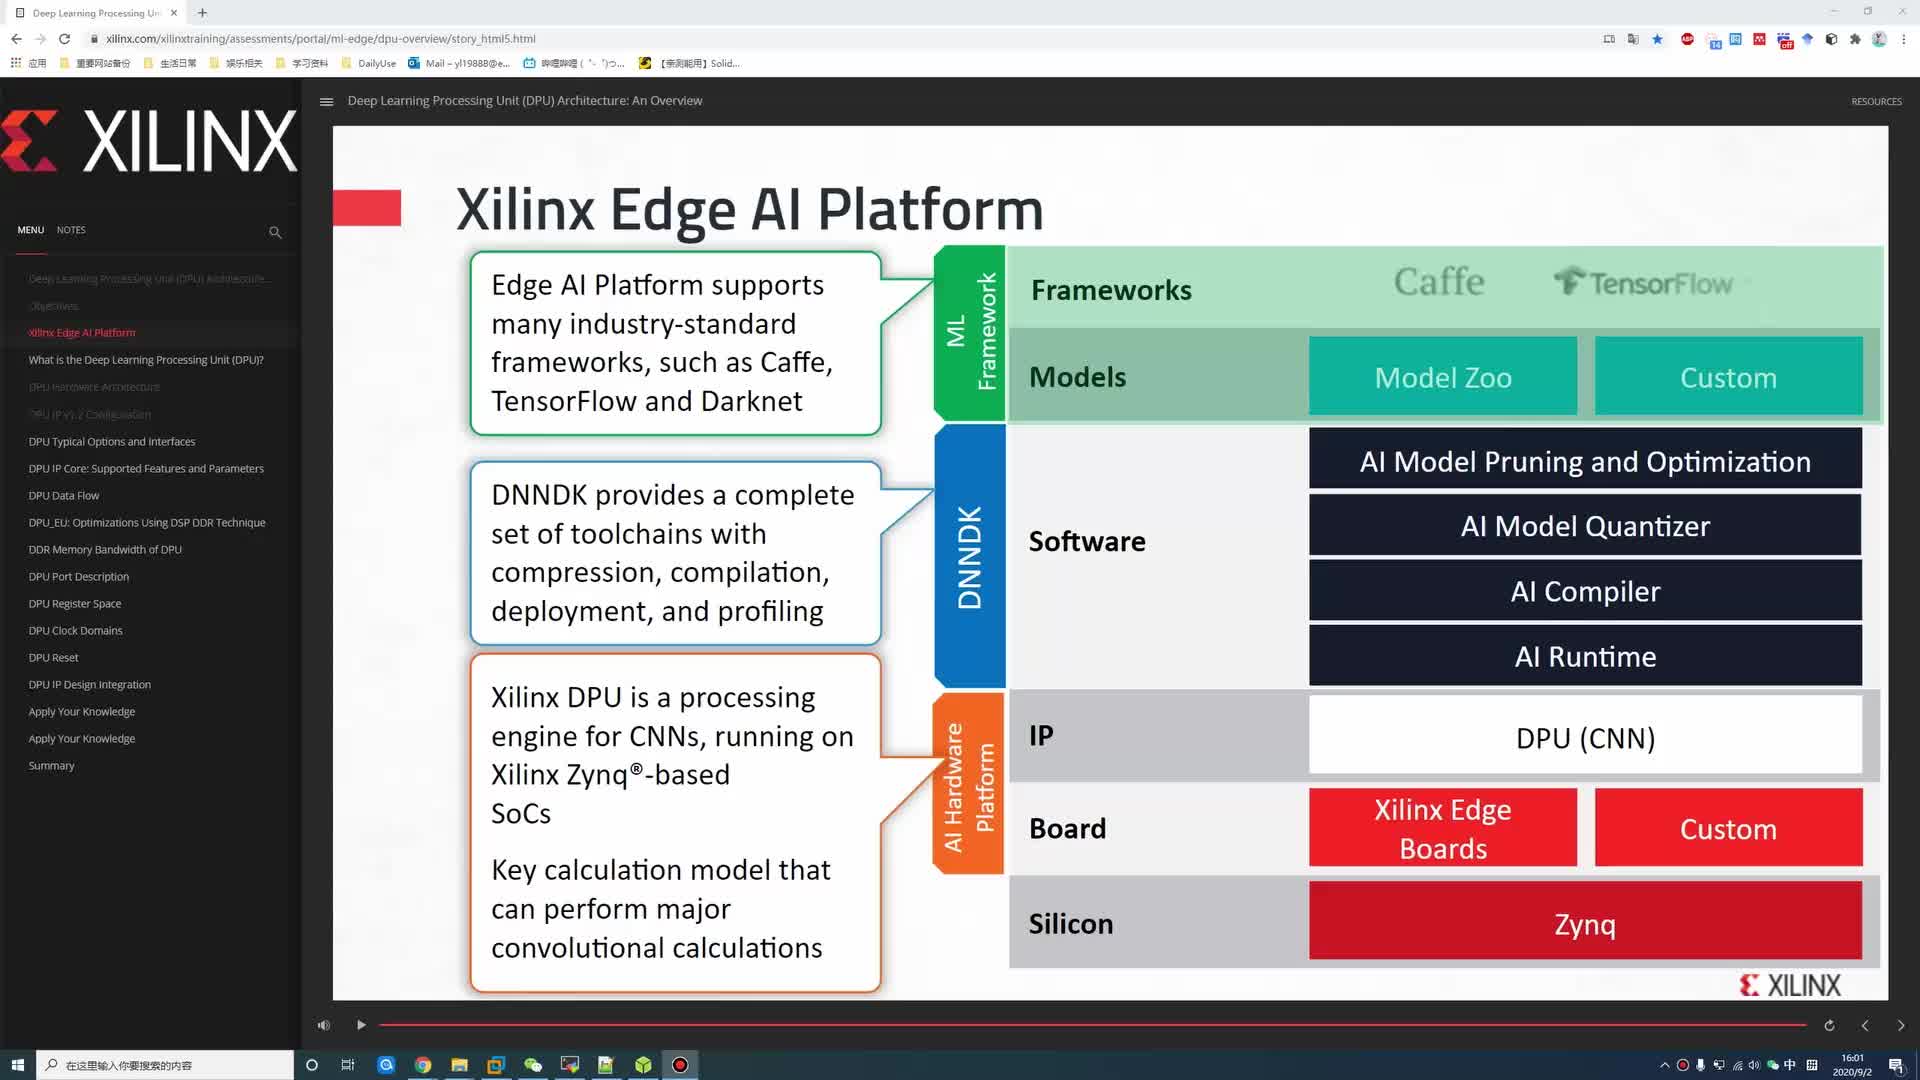Open the AdBlock Plus extension icon

(1687, 39)
